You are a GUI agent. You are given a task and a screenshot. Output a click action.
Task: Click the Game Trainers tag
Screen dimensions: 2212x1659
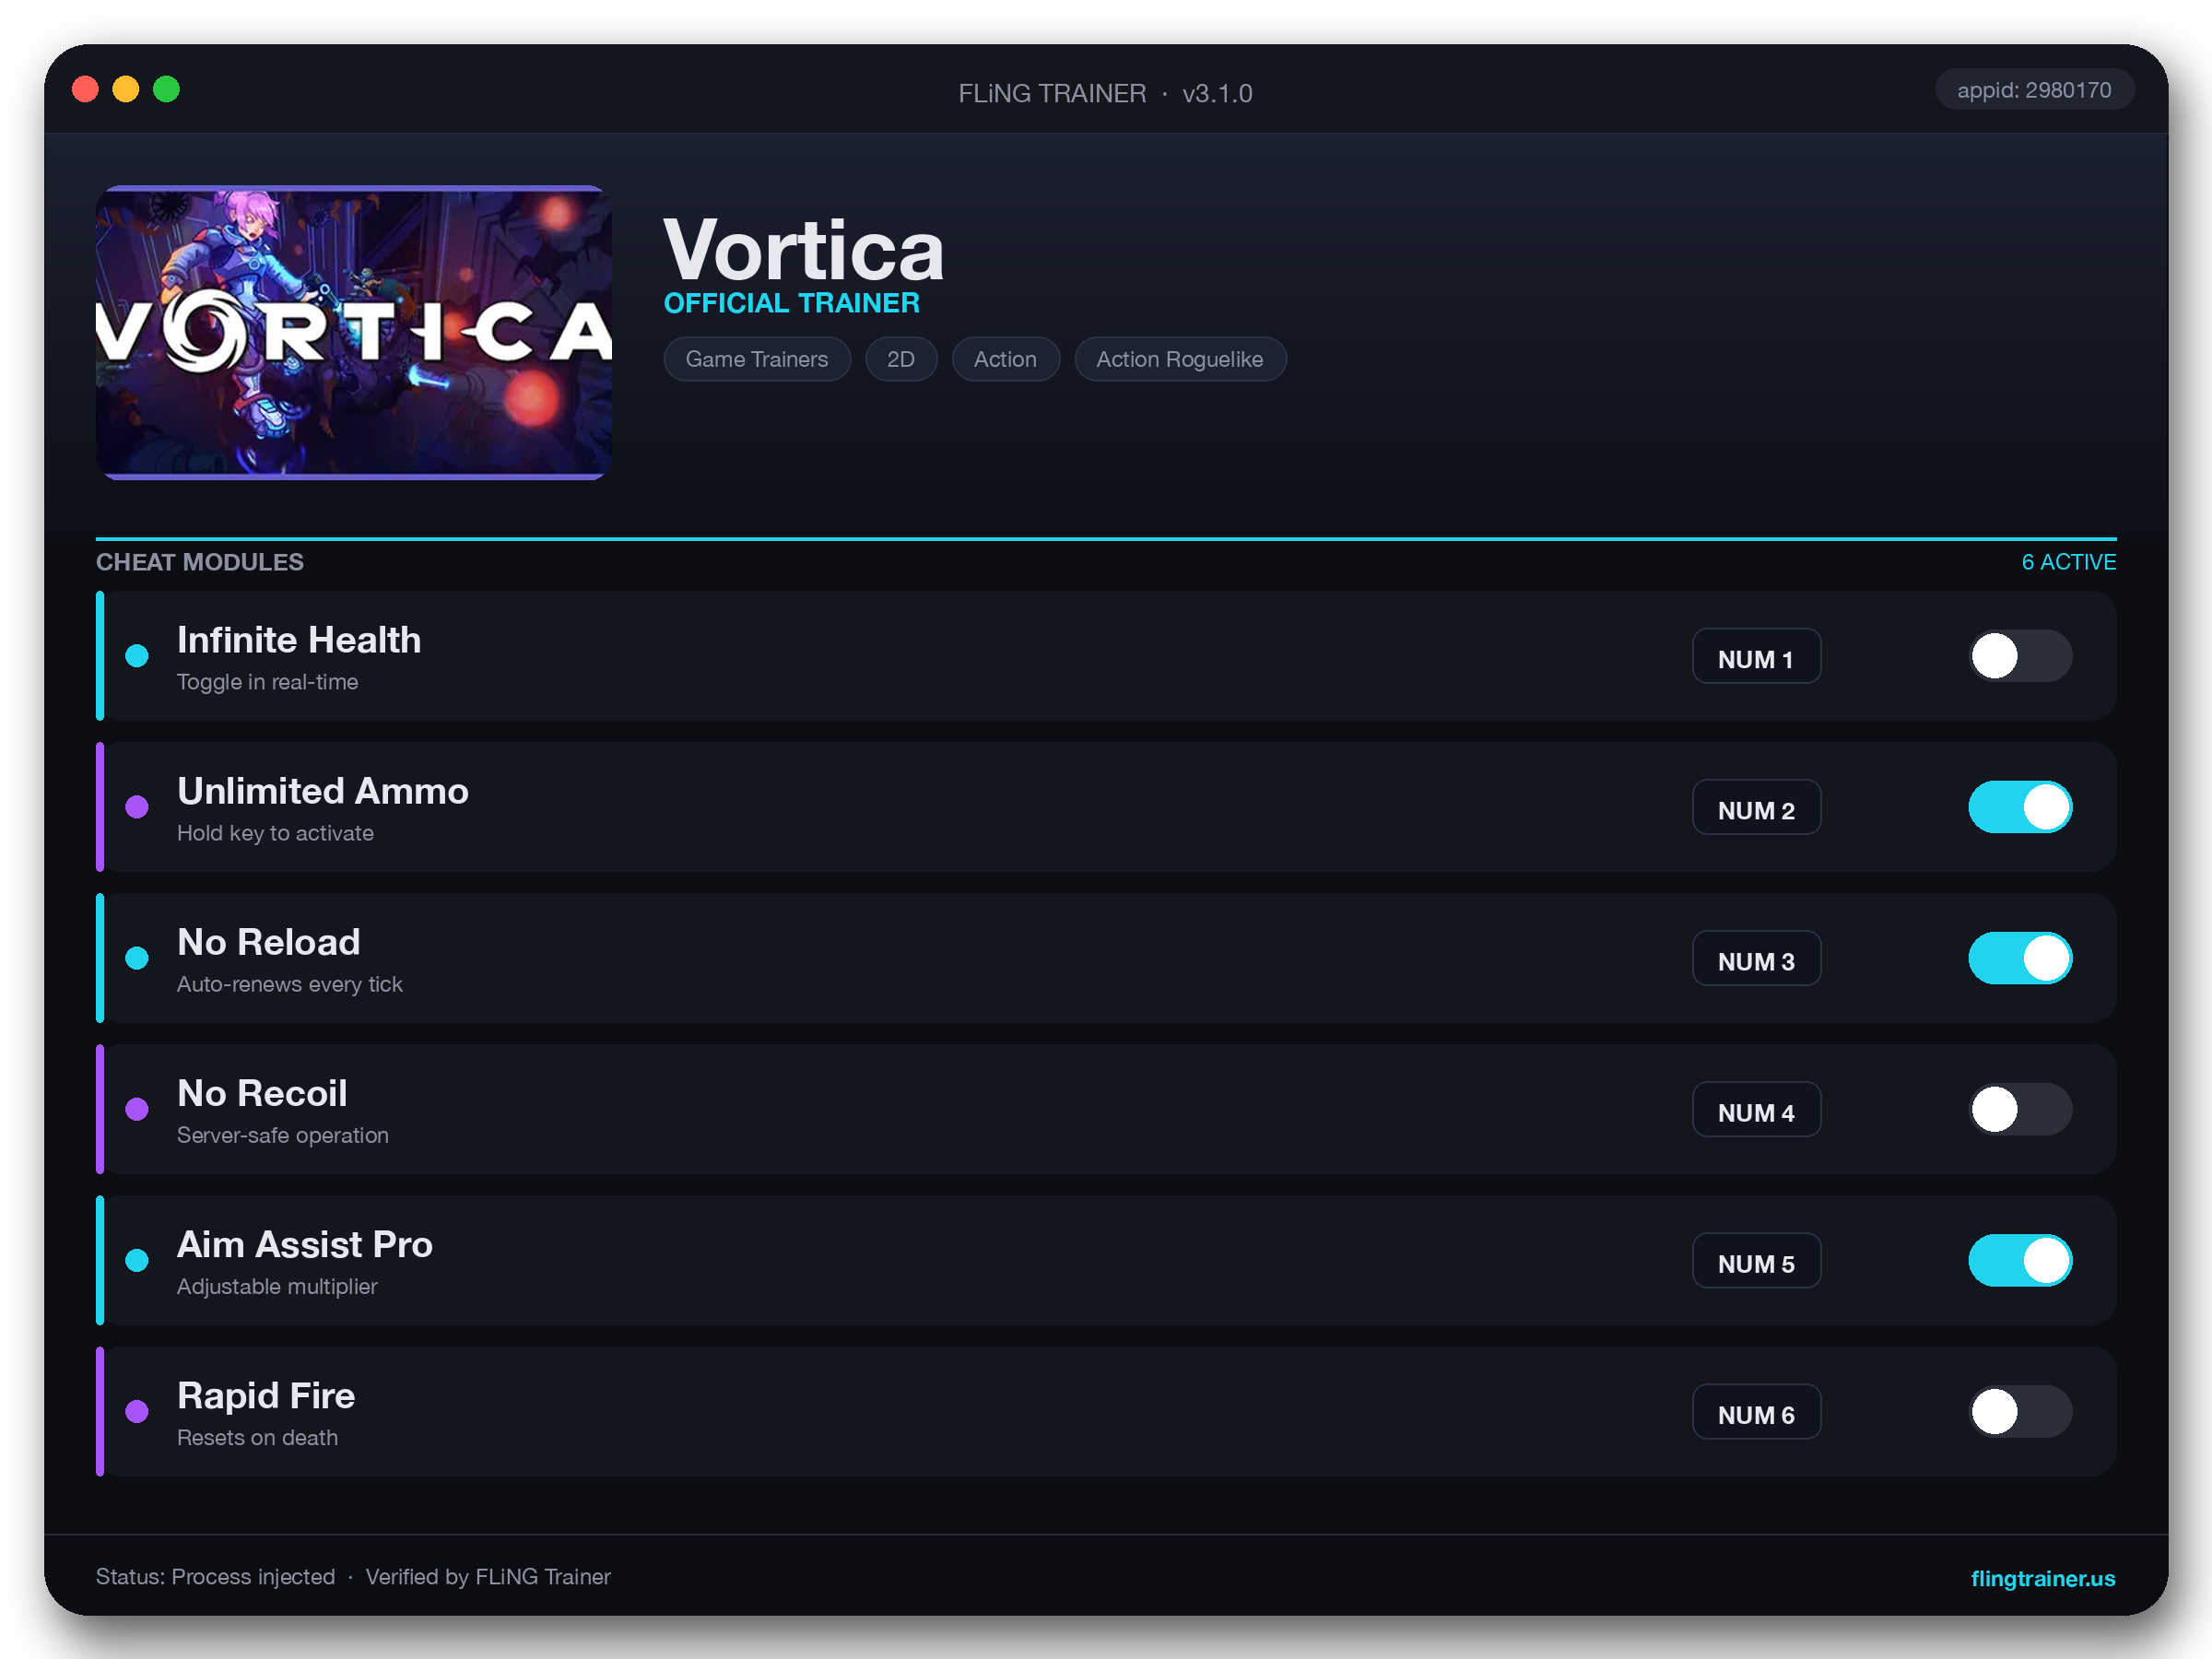[757, 359]
